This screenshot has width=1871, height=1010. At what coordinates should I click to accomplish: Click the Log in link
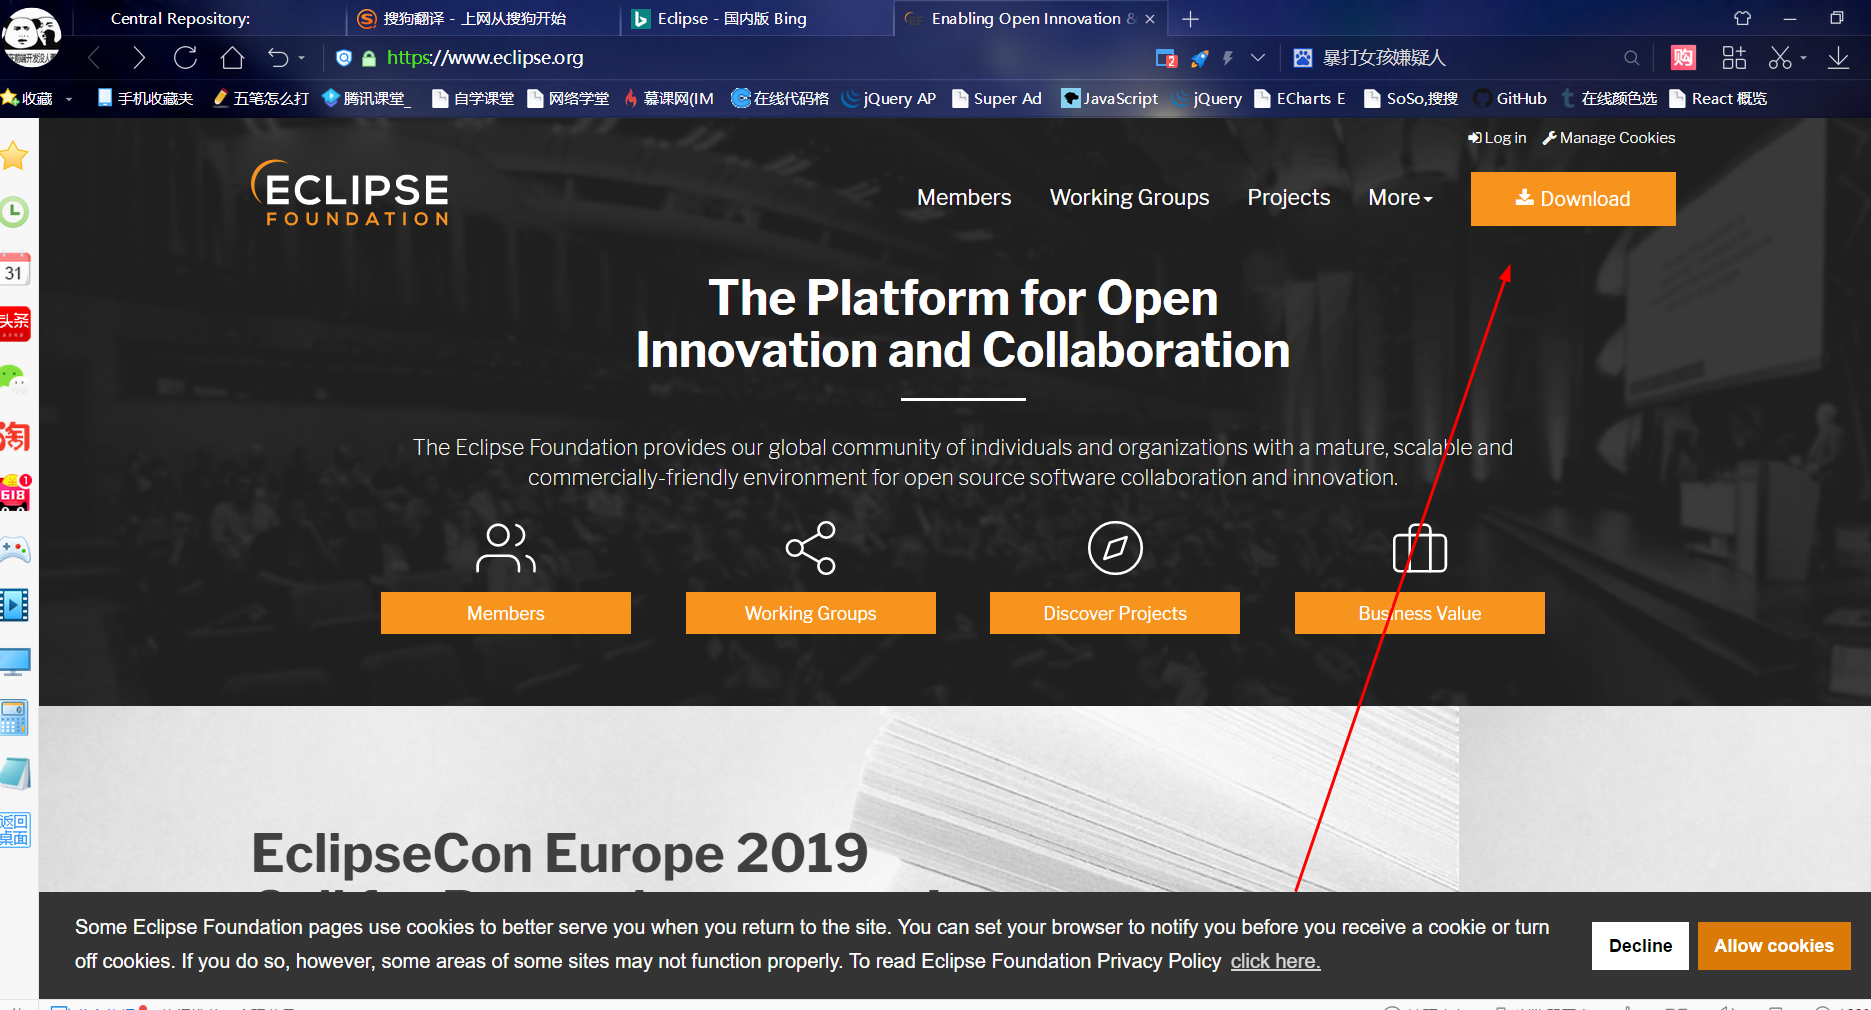pyautogui.click(x=1497, y=138)
